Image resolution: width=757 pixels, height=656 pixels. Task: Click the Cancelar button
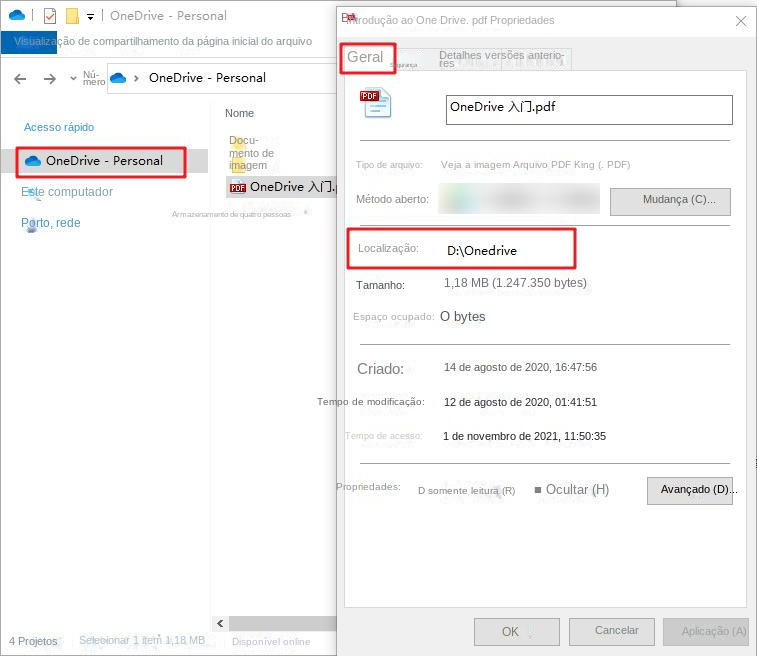point(612,632)
